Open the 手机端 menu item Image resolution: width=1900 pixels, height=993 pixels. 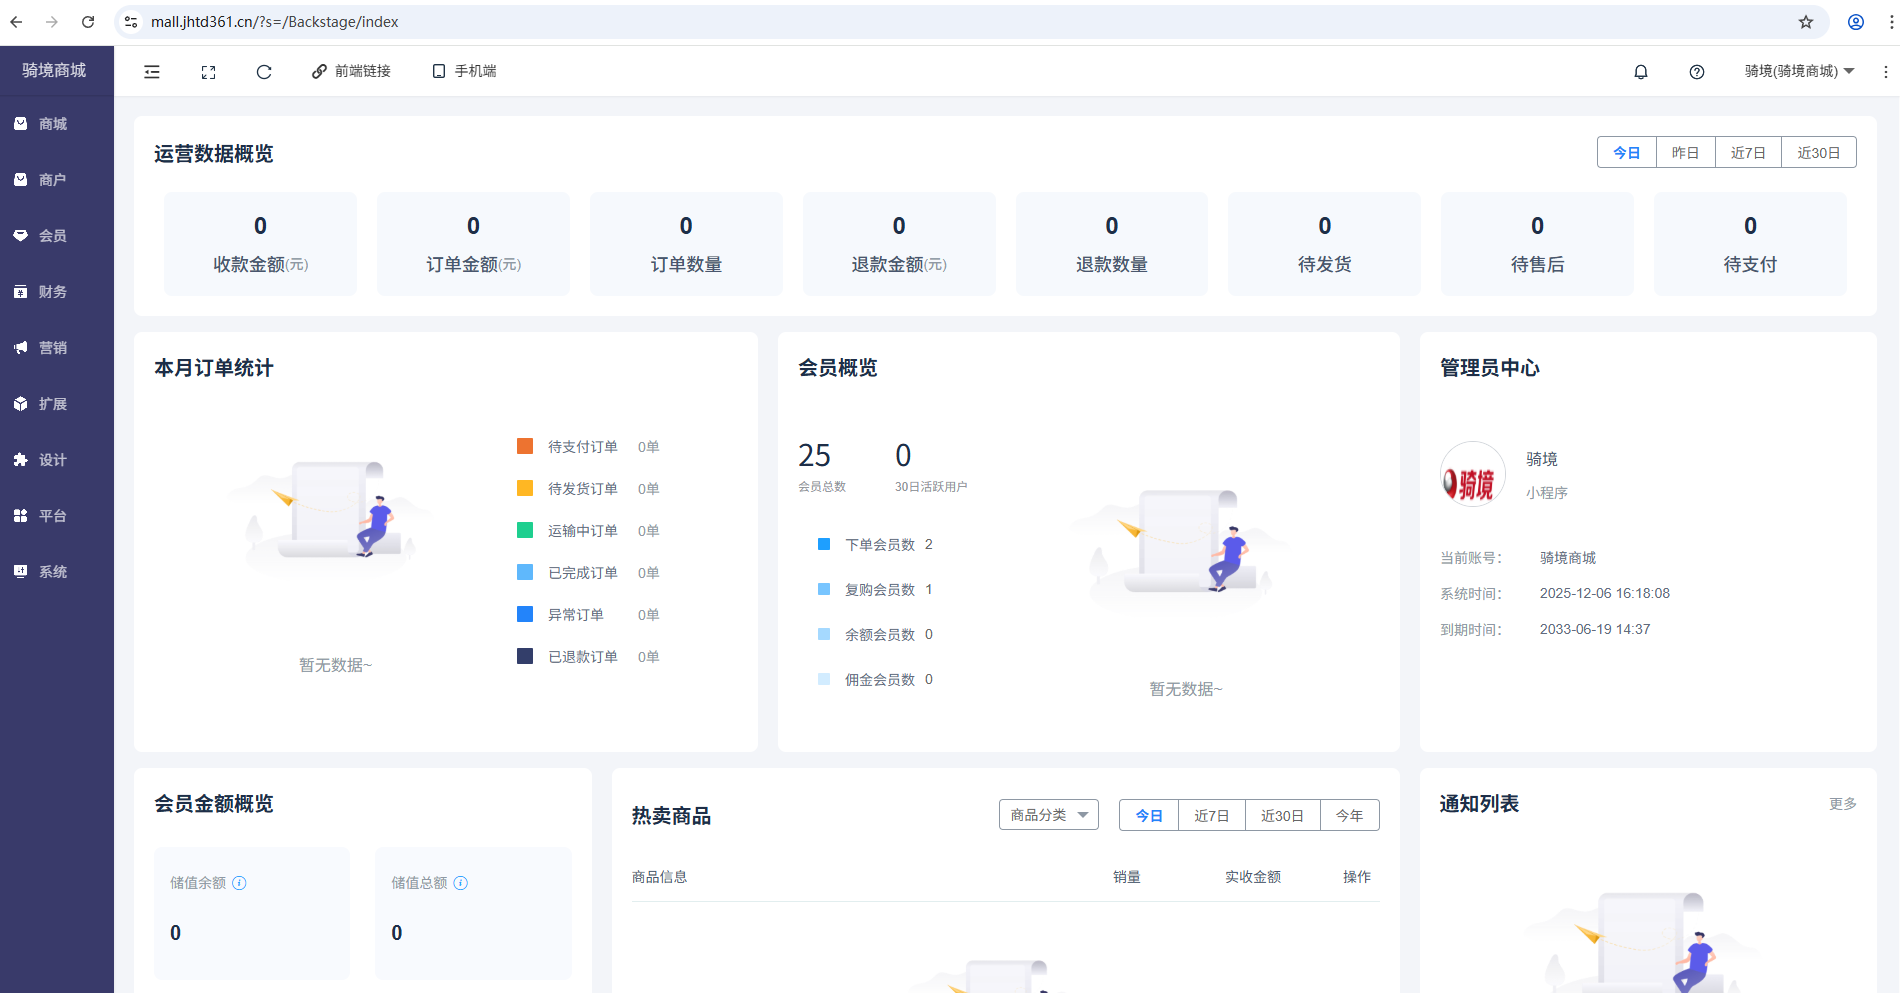[x=463, y=71]
